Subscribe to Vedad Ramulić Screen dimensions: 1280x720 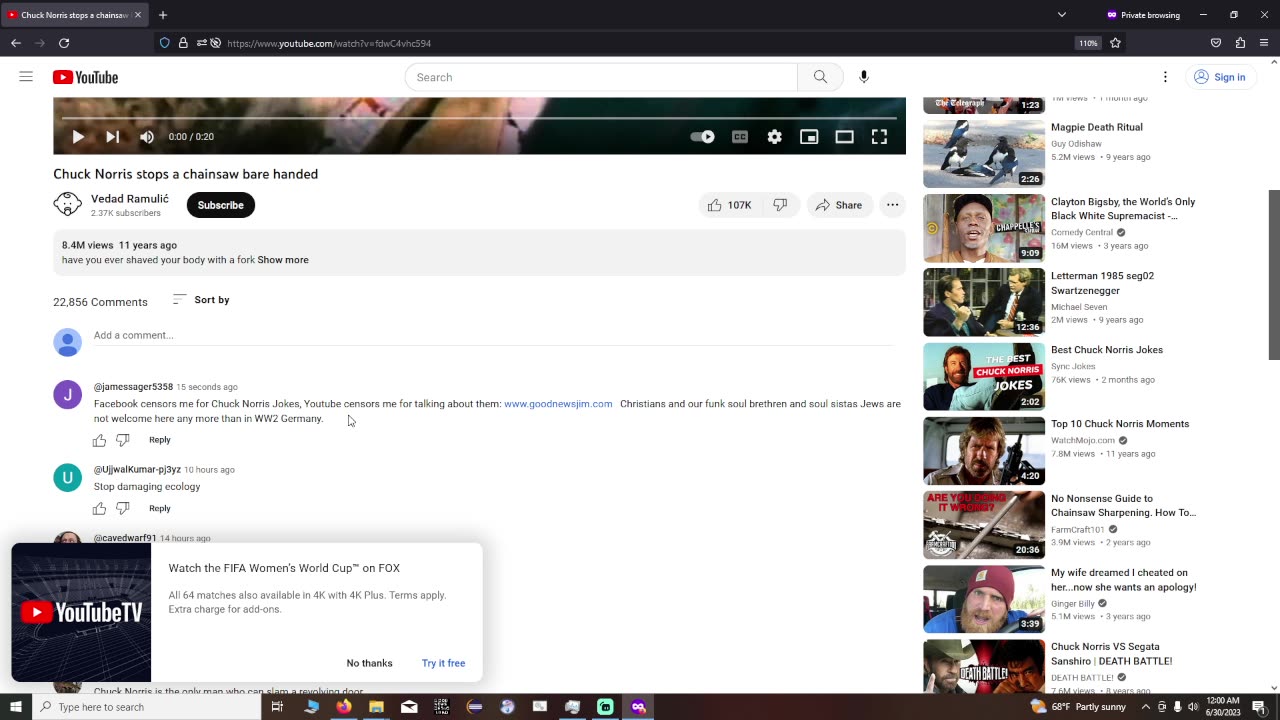click(x=220, y=205)
